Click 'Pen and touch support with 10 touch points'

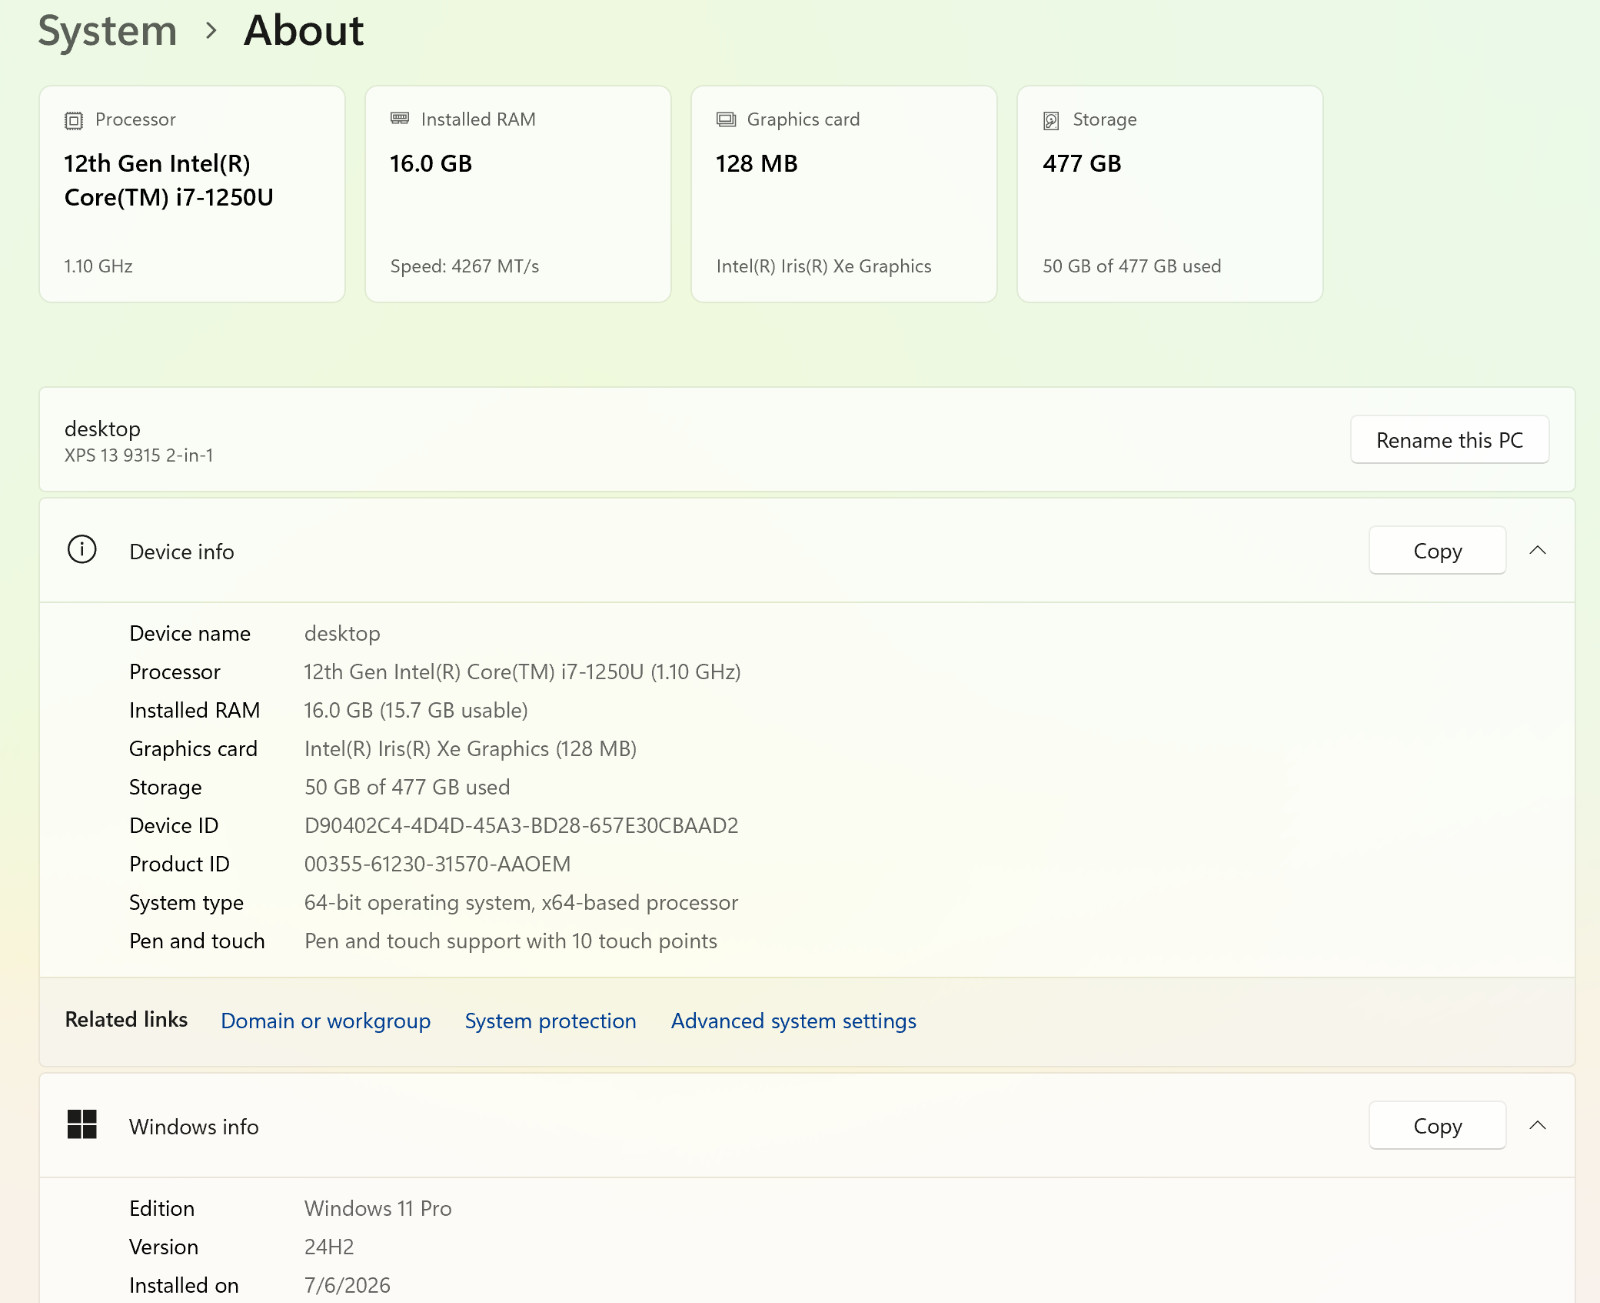(x=511, y=941)
